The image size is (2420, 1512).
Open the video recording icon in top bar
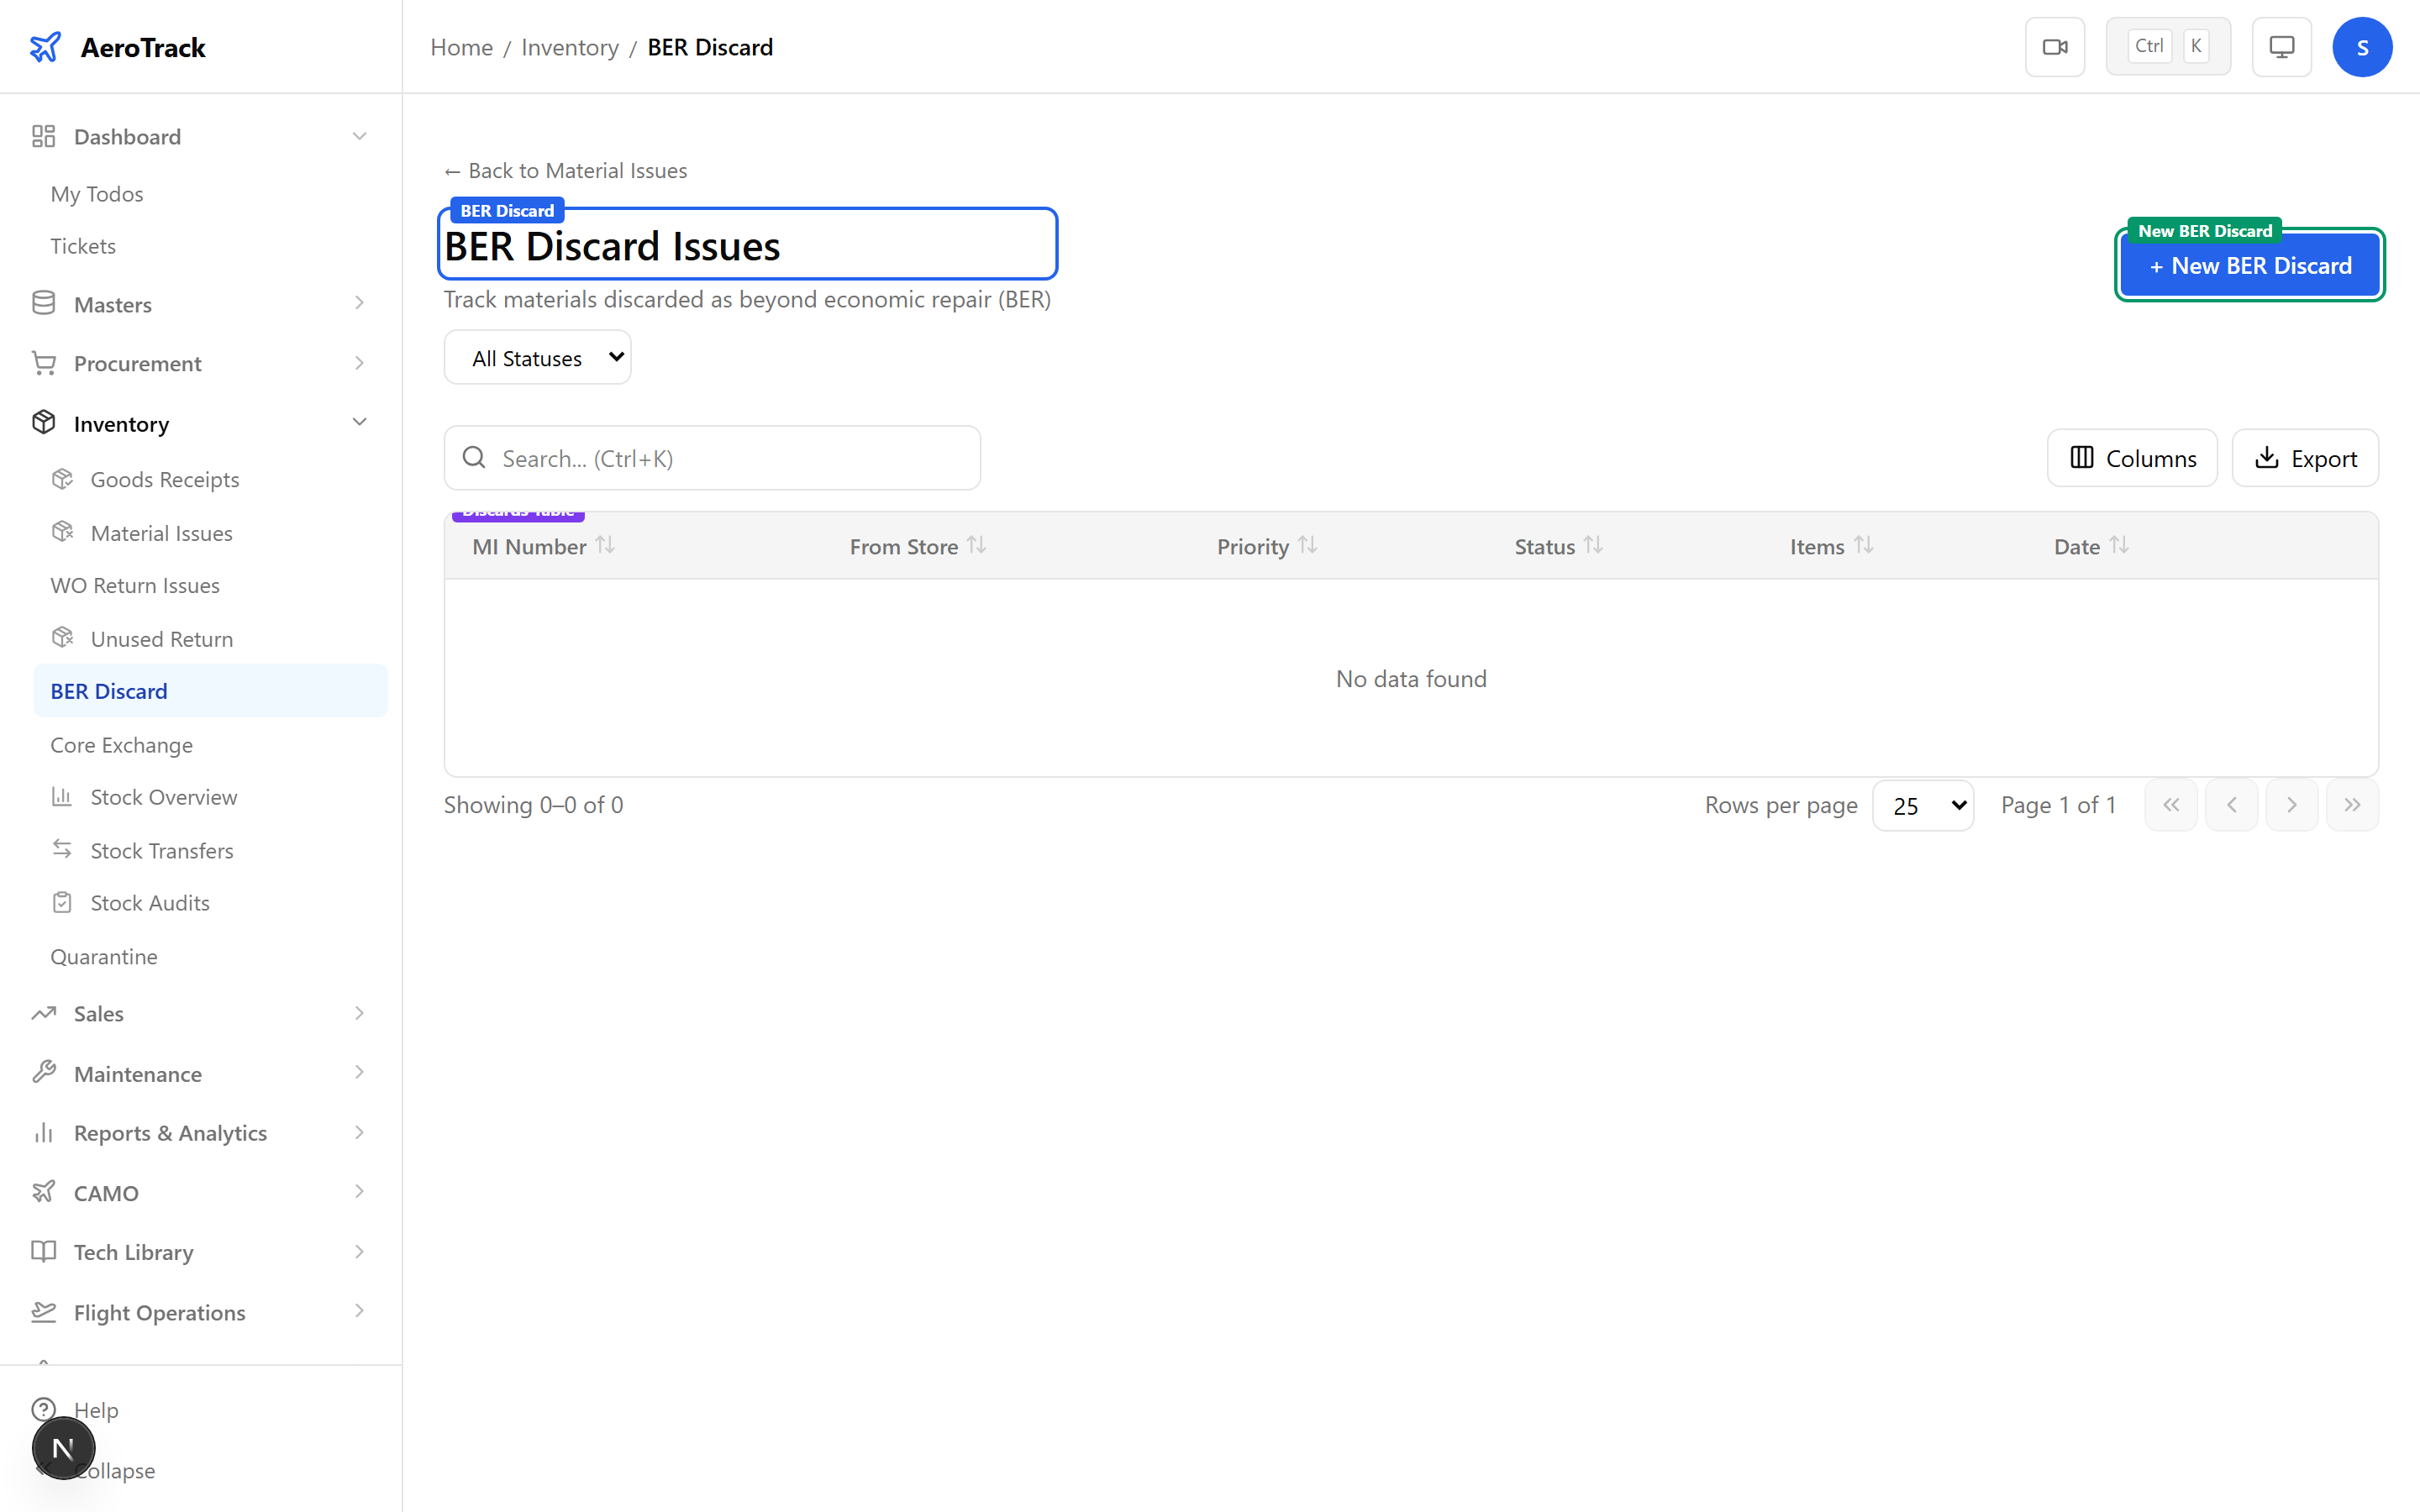2055,46
